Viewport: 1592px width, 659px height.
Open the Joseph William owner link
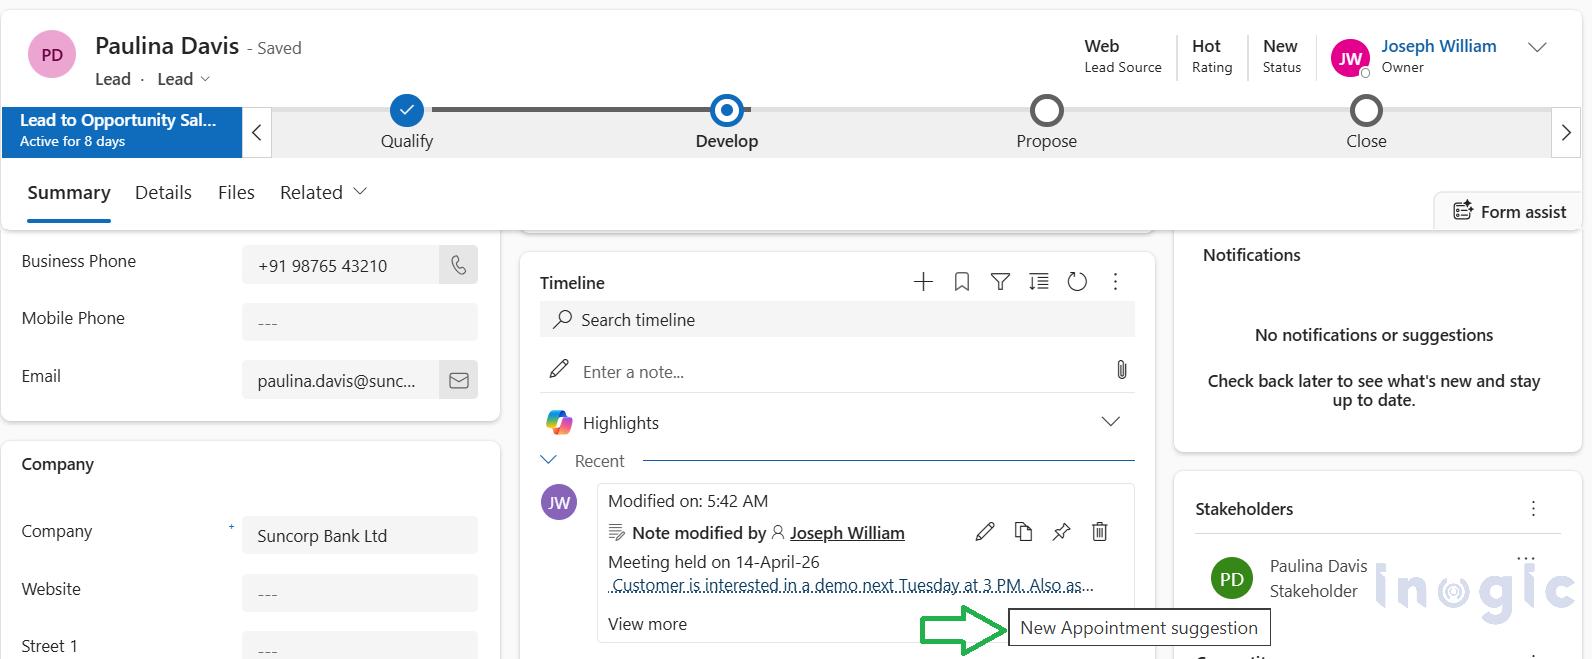(x=1438, y=46)
